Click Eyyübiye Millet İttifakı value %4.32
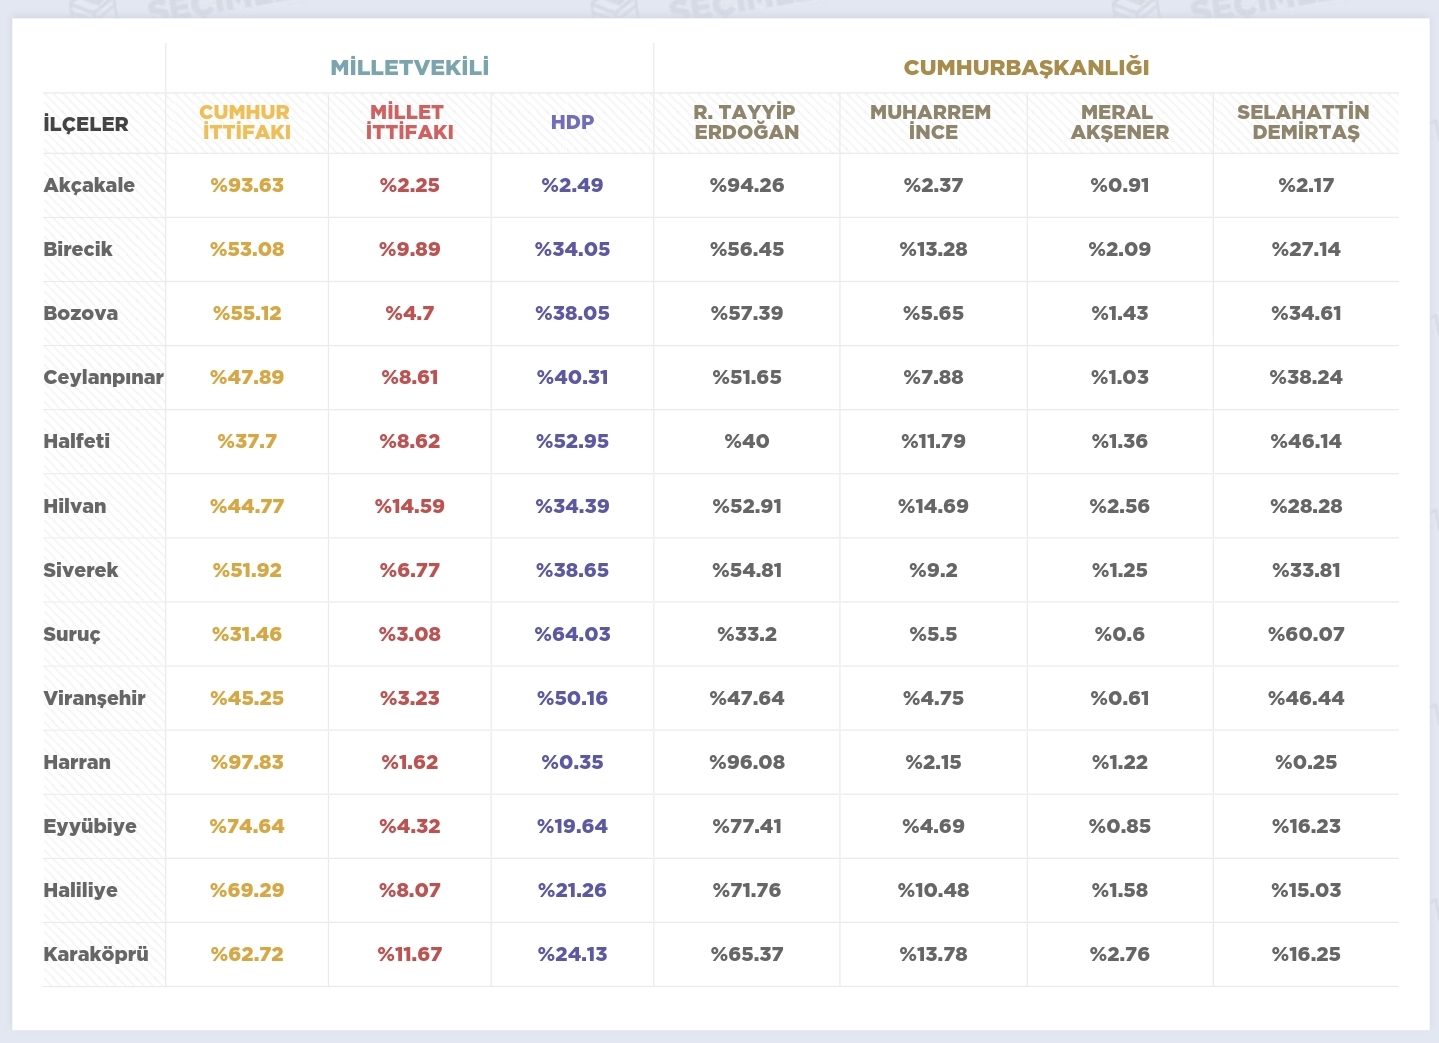 tap(410, 826)
